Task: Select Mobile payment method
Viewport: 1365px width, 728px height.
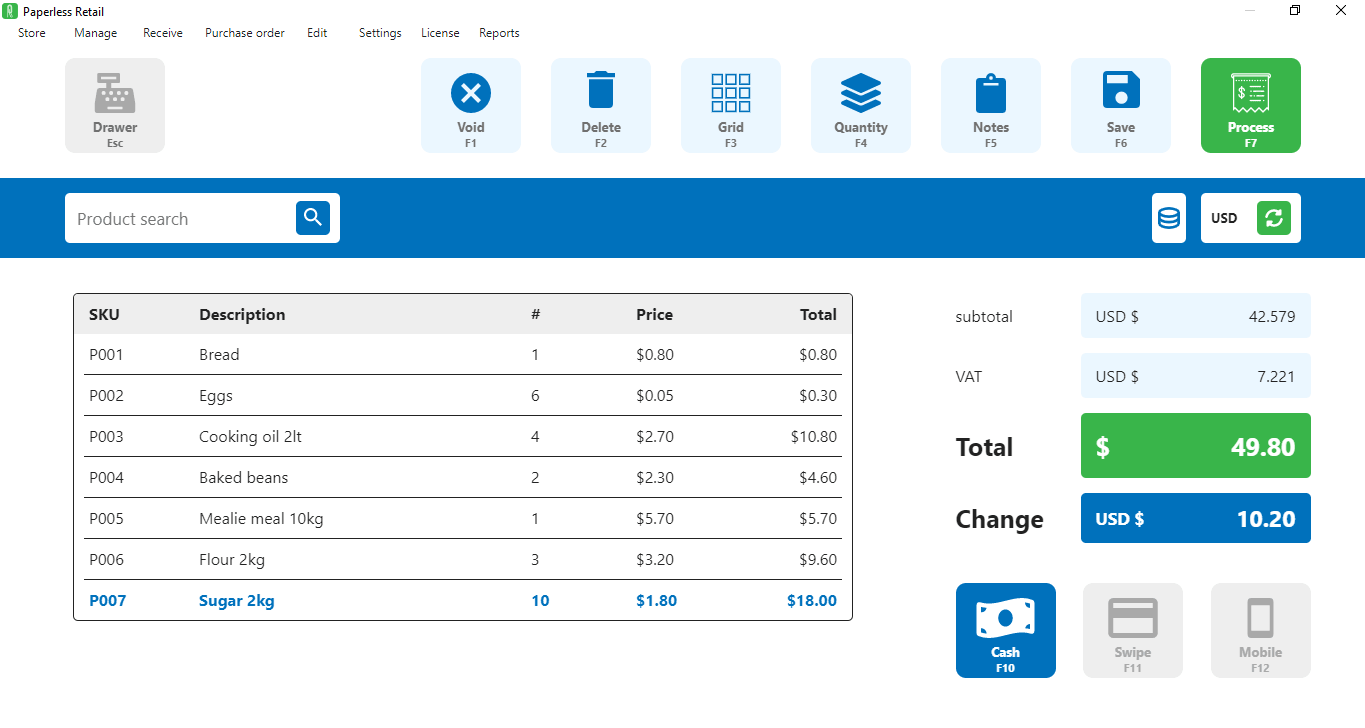Action: click(1261, 630)
